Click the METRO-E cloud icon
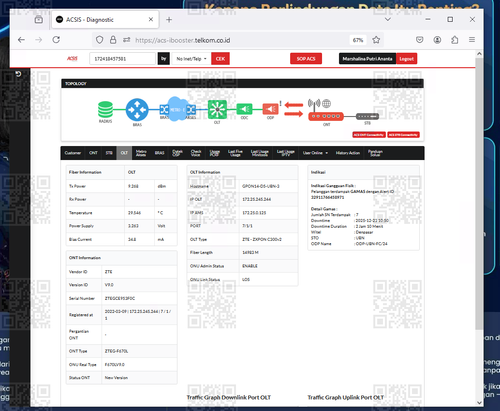 (177, 109)
